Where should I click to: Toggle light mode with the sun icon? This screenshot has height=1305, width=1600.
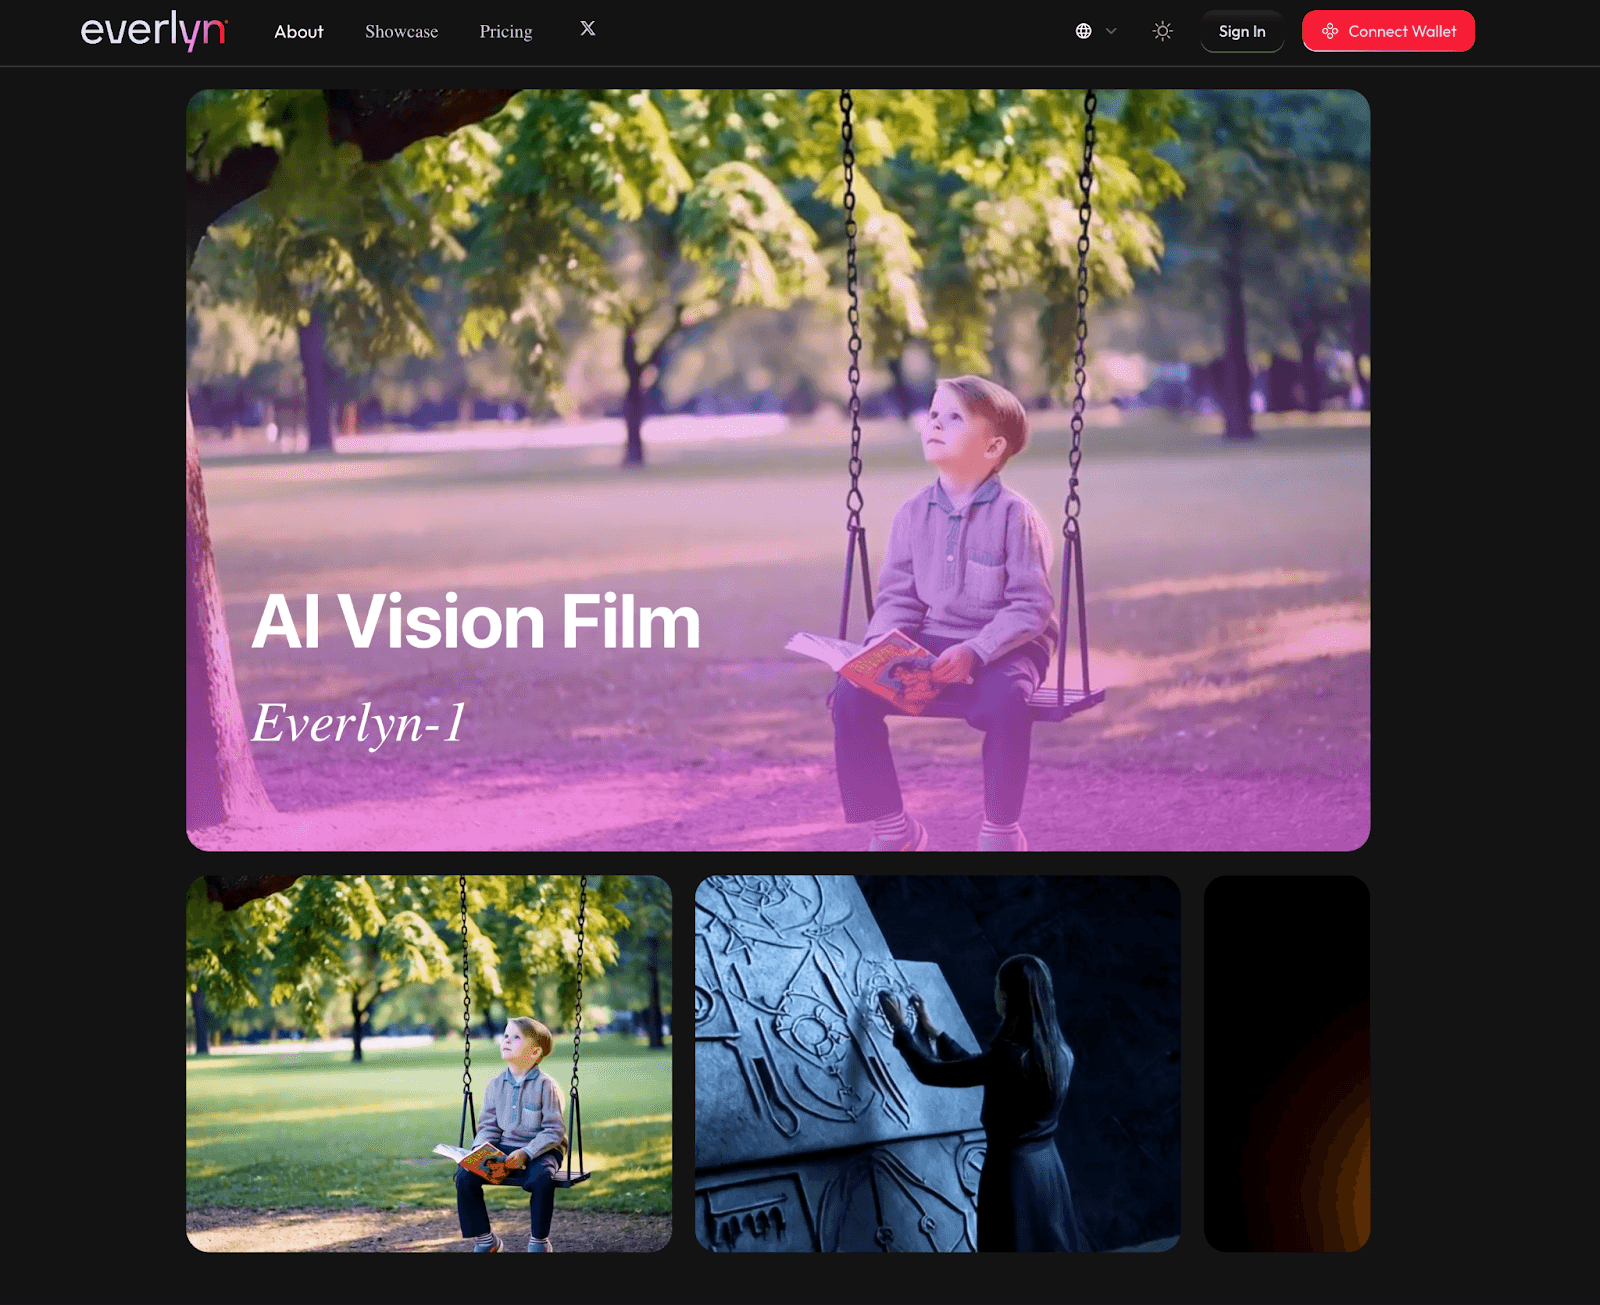point(1162,31)
